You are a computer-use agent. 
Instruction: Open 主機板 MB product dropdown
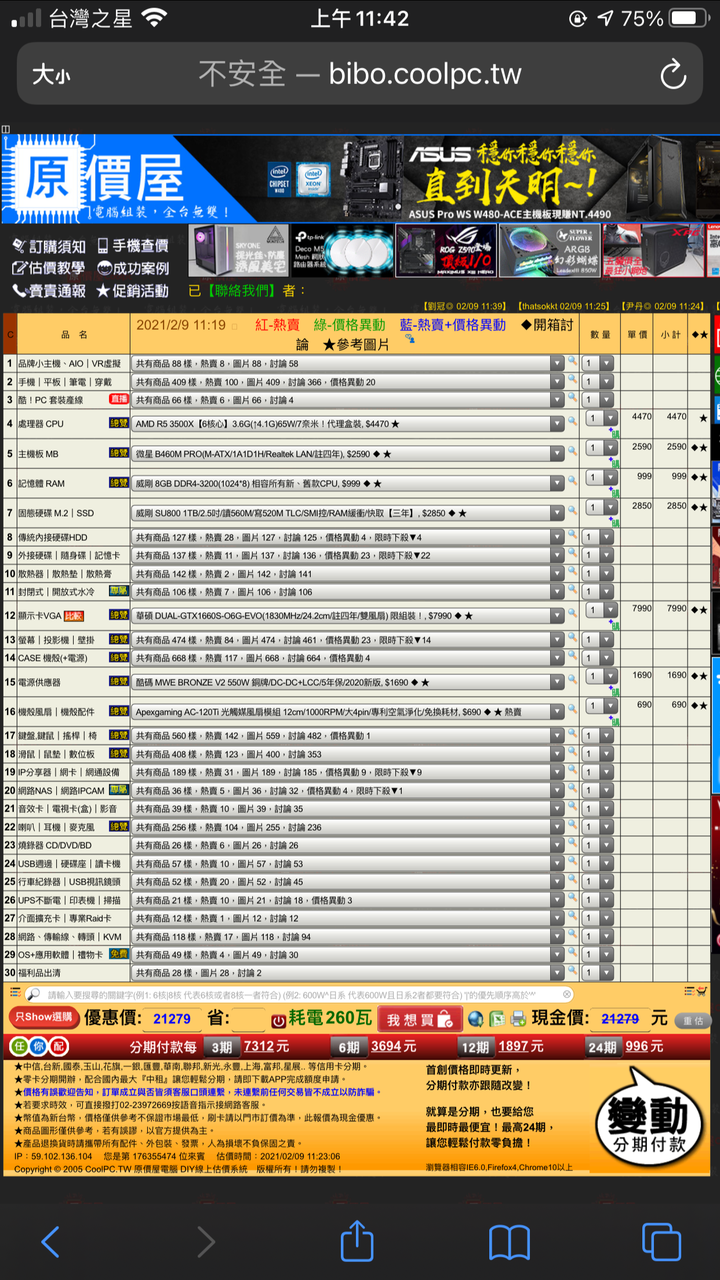coord(349,454)
